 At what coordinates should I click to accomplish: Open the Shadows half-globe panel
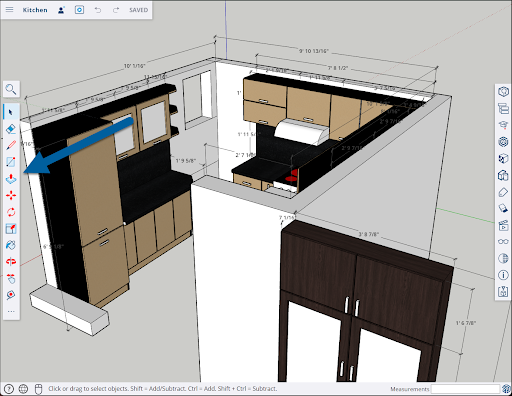click(x=503, y=258)
